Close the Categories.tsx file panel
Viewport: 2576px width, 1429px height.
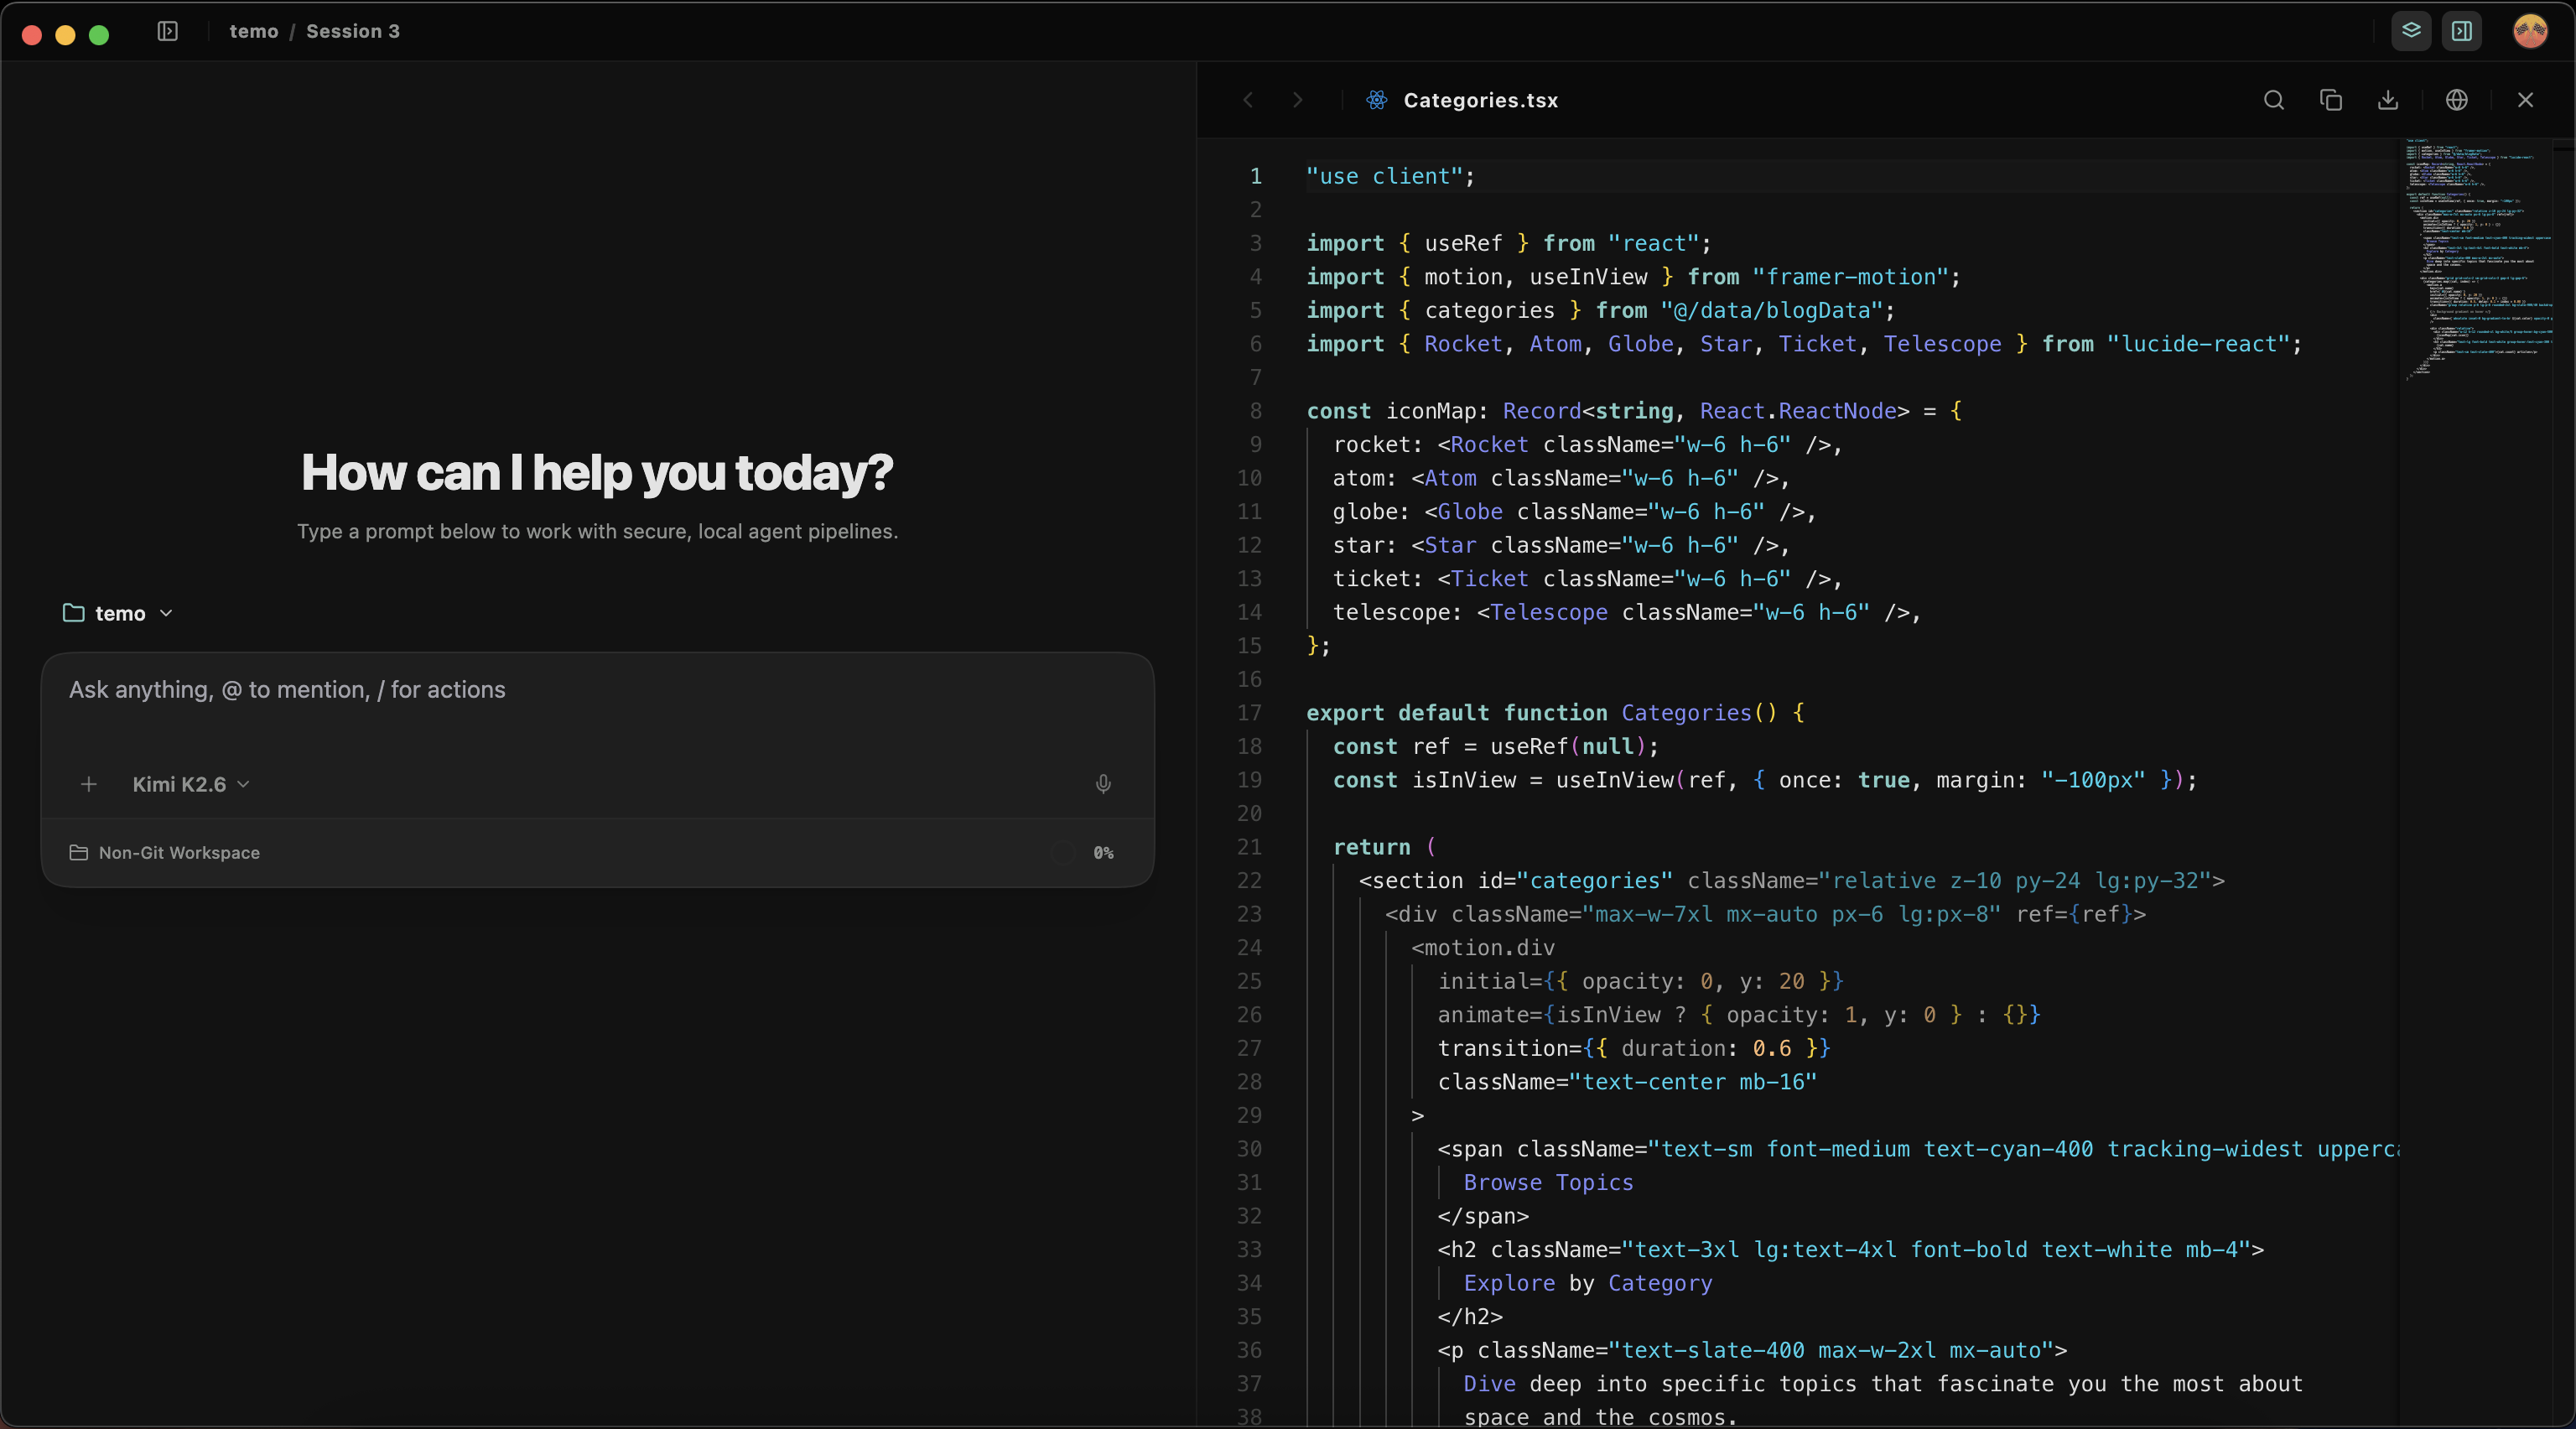pyautogui.click(x=2526, y=100)
